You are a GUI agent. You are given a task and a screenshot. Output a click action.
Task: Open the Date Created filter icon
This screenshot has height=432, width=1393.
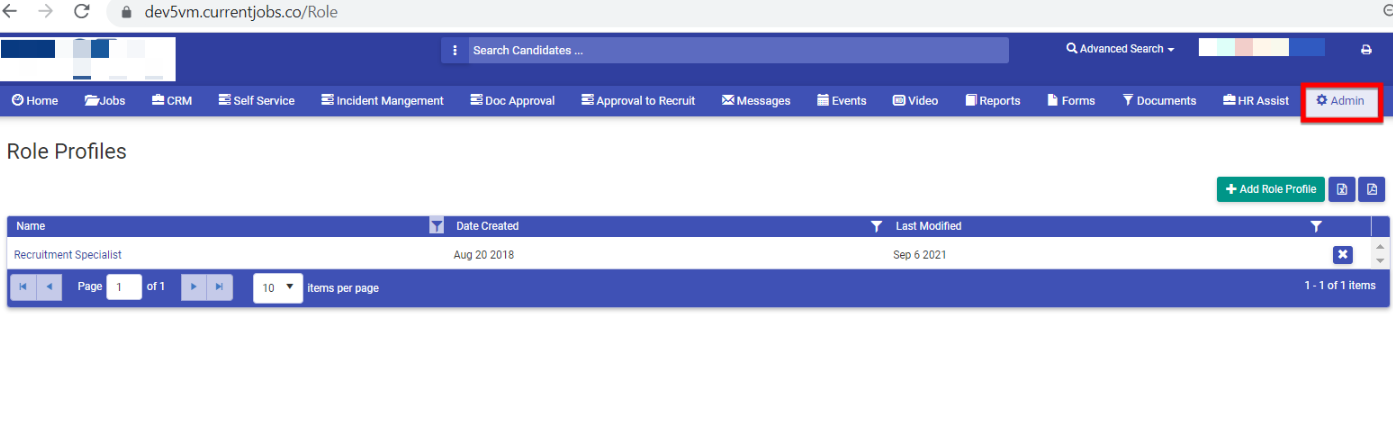(x=876, y=226)
